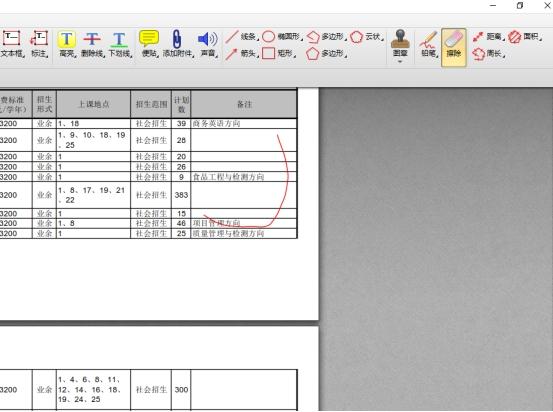This screenshot has width=553, height=412.
Task: Click the 图章 stamp tool icon
Action: 400,43
